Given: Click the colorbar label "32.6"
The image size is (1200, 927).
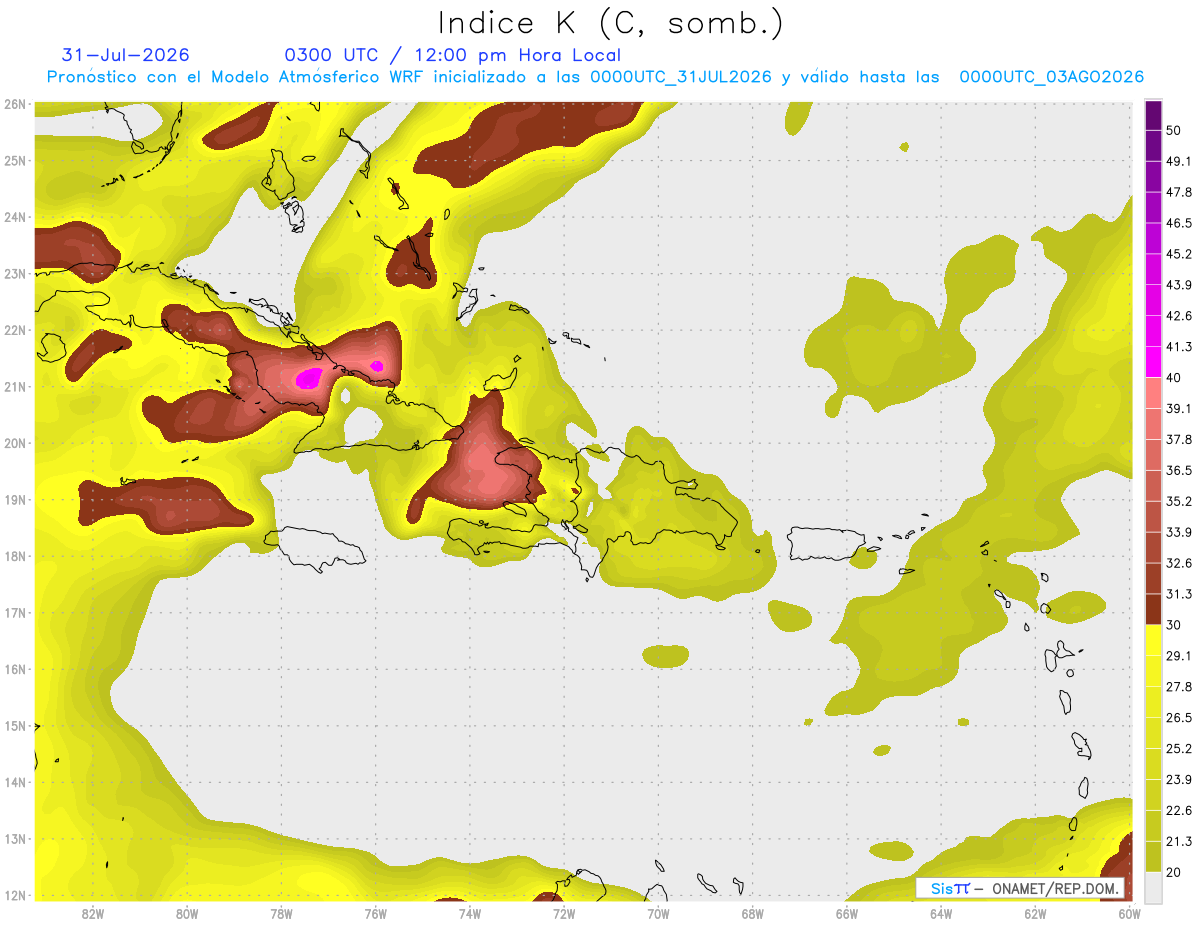Looking at the screenshot, I should point(1178,563).
